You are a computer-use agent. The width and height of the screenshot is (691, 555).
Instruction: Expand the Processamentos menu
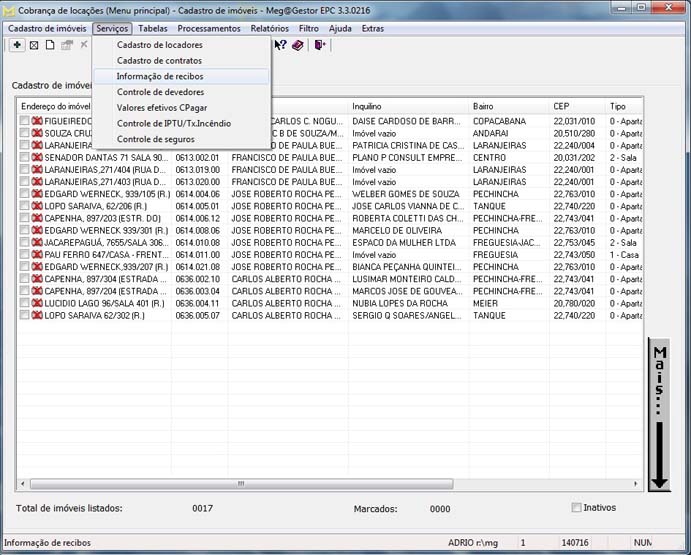point(208,29)
